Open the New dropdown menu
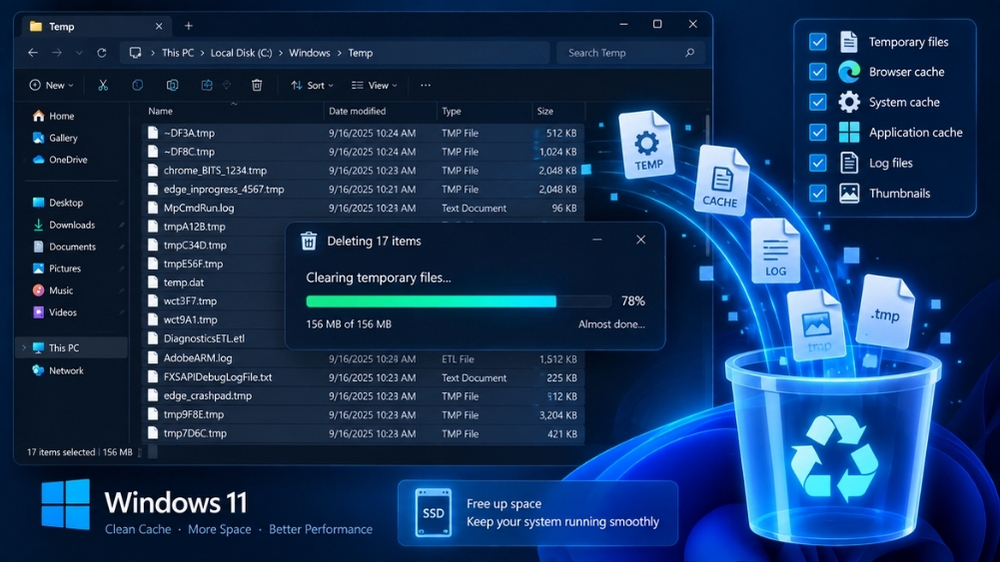 coord(51,85)
